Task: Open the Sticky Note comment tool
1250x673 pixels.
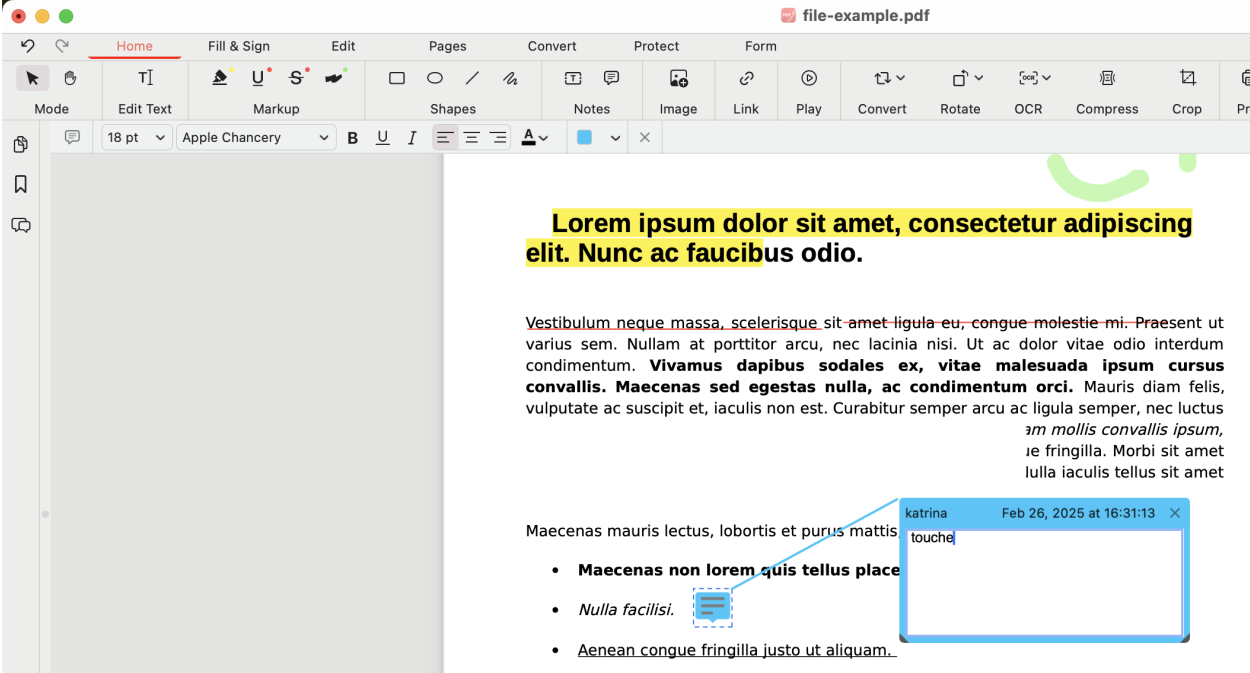Action: pyautogui.click(x=610, y=77)
